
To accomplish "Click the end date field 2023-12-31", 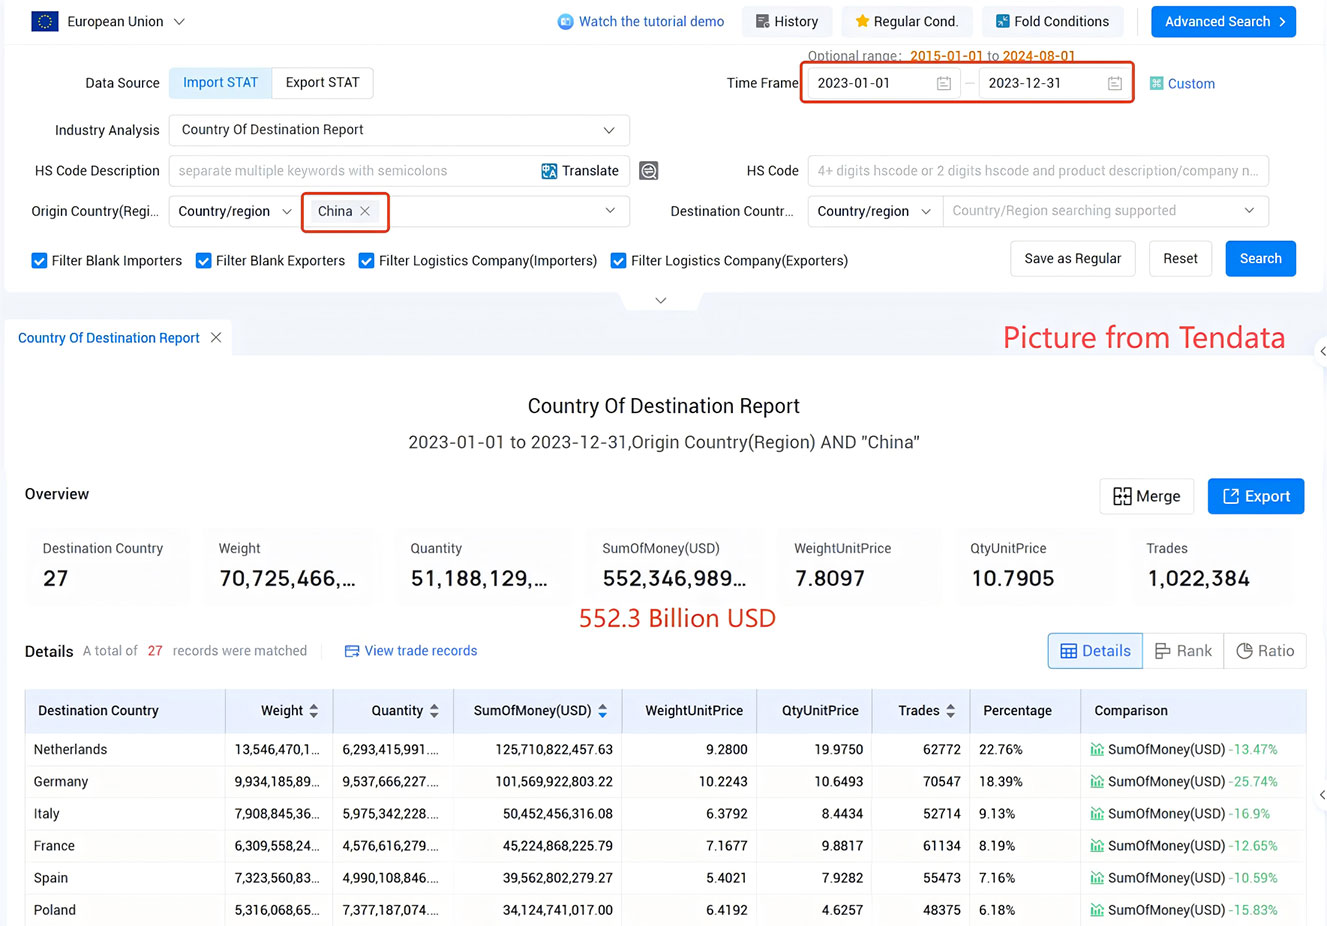I will pyautogui.click(x=1053, y=83).
